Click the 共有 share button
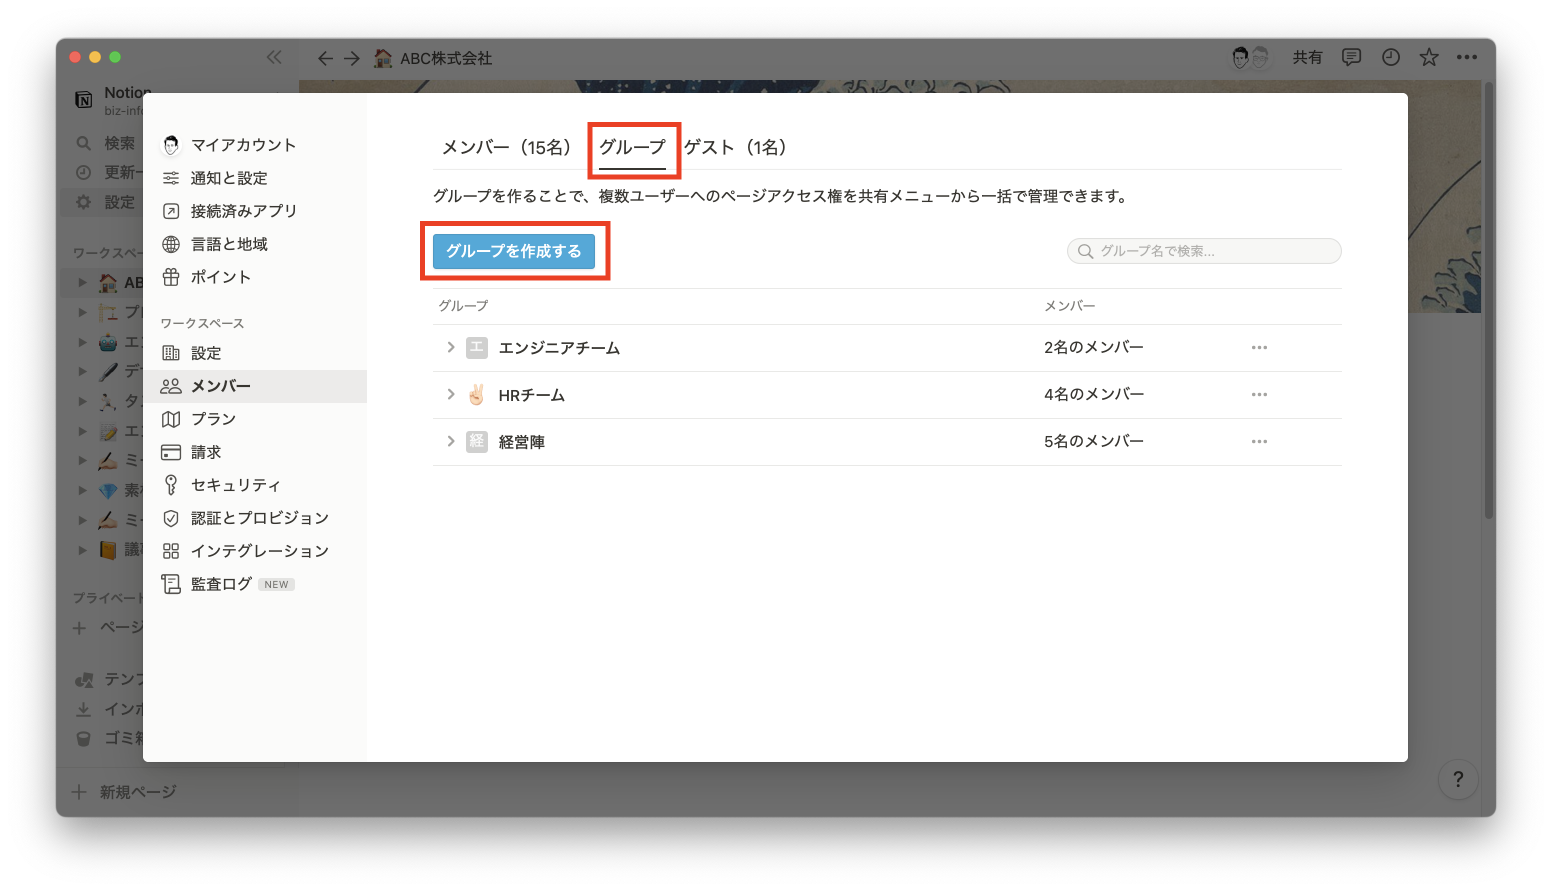This screenshot has height=891, width=1552. click(1308, 58)
